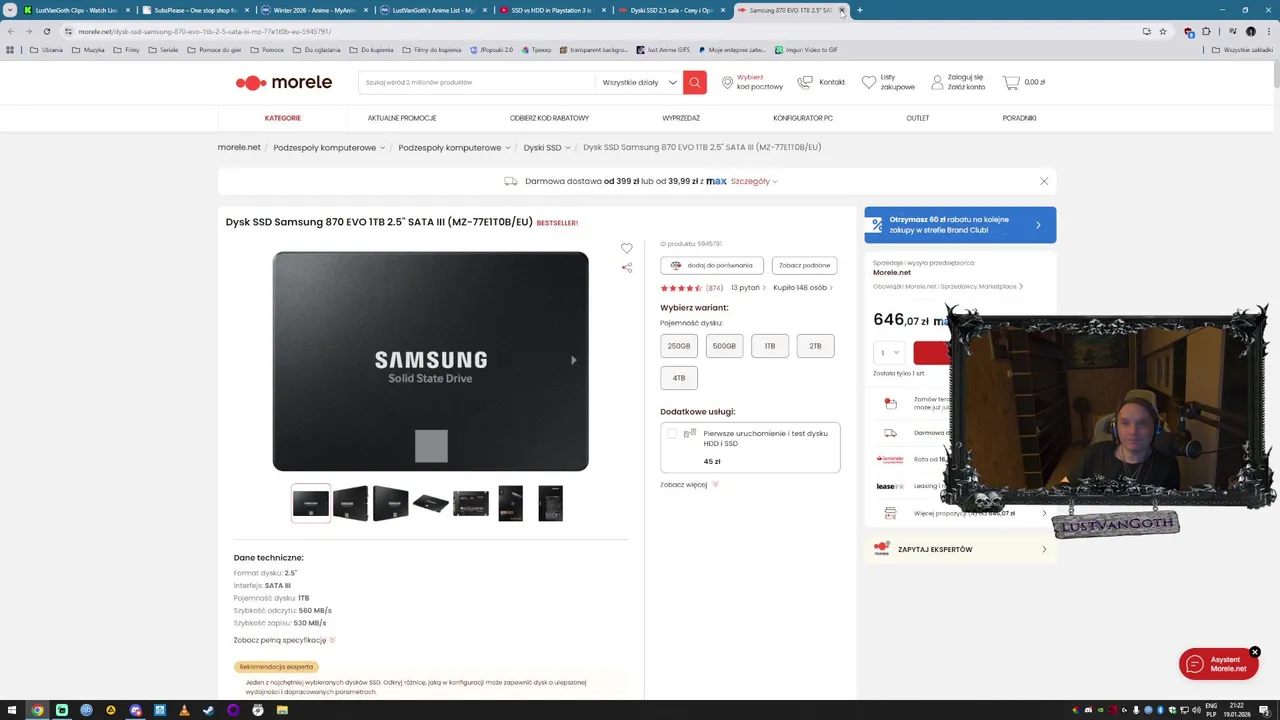Open the shopping cart icon
This screenshot has height=720, width=1280.
(1011, 82)
